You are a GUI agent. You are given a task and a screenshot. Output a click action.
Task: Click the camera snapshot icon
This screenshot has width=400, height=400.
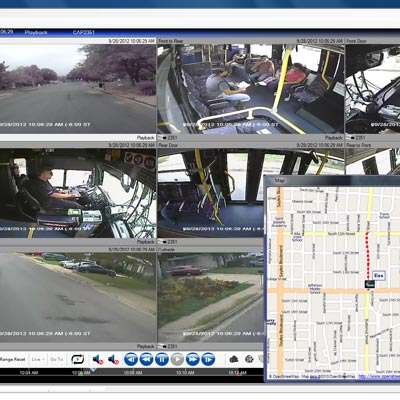(x=234, y=359)
